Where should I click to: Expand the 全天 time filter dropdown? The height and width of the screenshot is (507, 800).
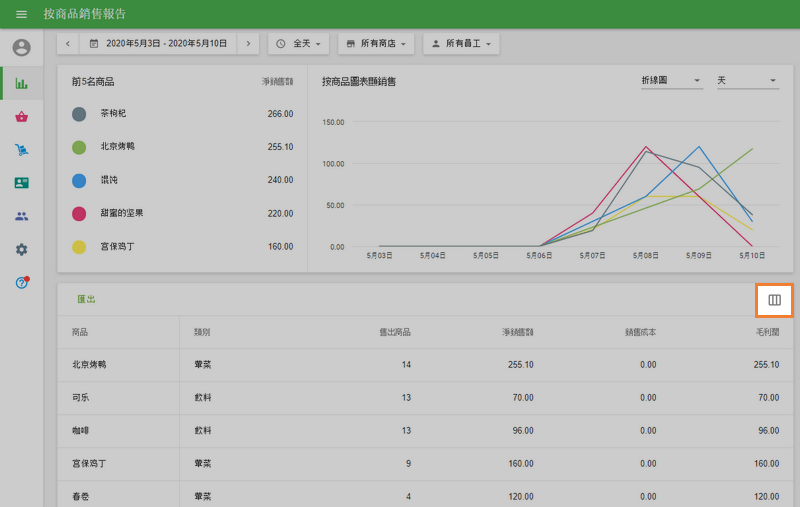[299, 44]
